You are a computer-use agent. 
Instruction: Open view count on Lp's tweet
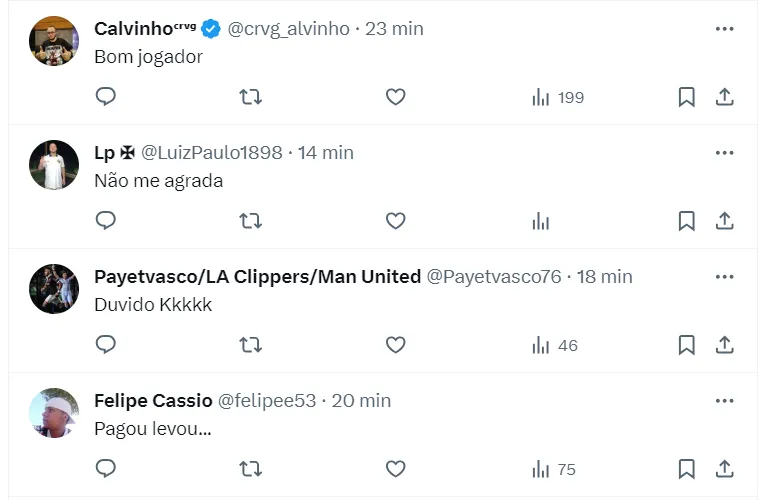(x=541, y=221)
